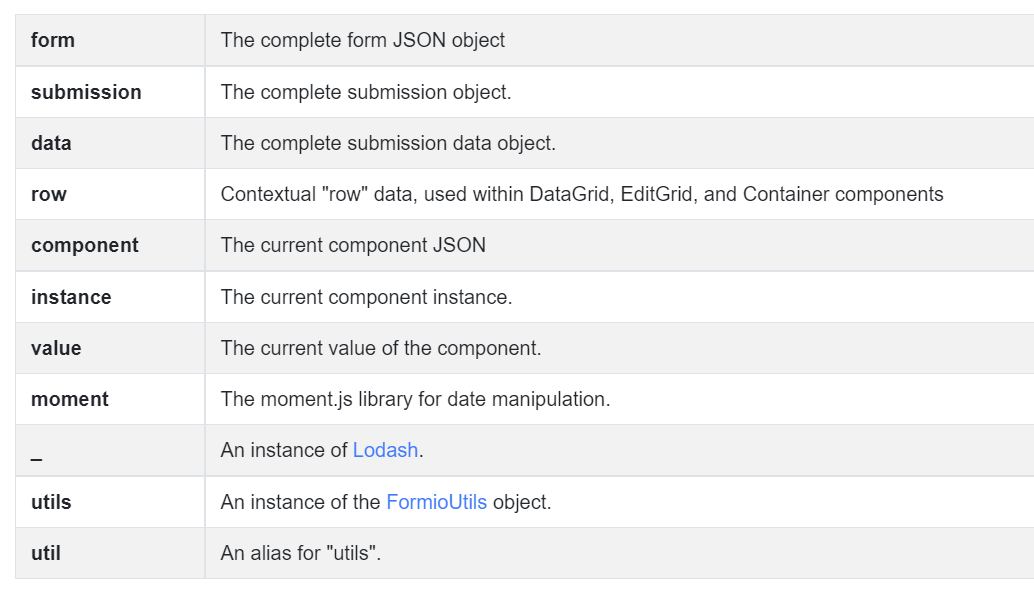Select the 'value' variable name
The width and height of the screenshot is (1034, 604).
56,348
